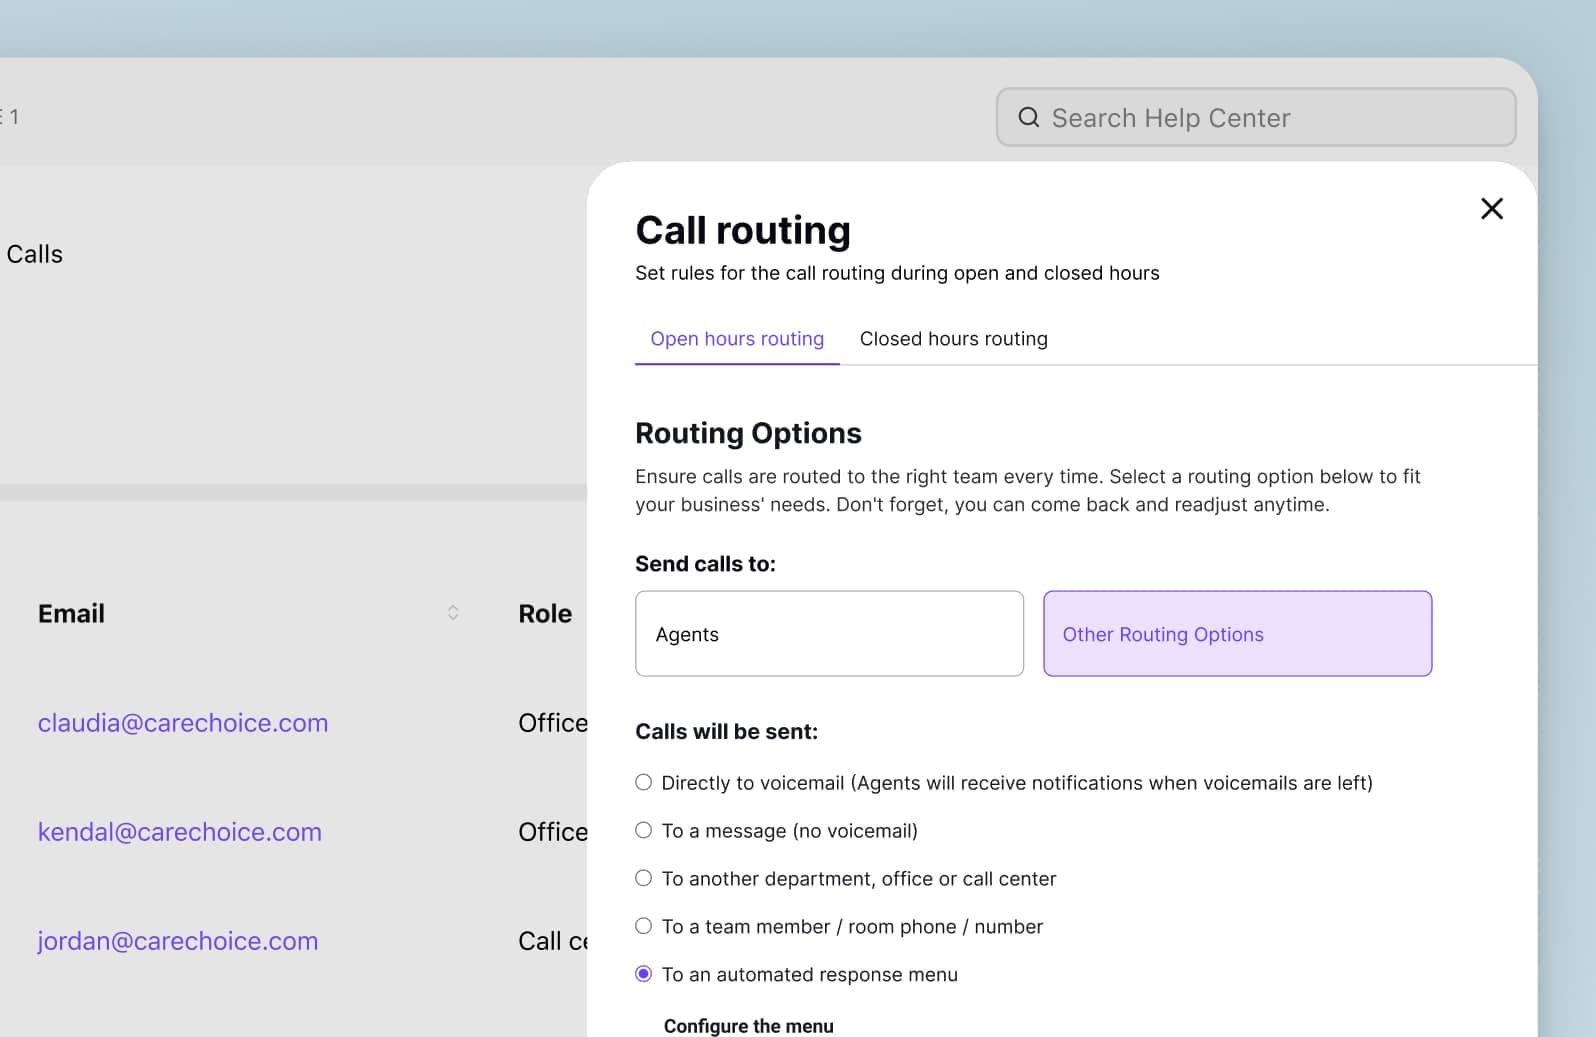Select Directly to voicemail radio option
This screenshot has width=1596, height=1037.
coord(644,783)
